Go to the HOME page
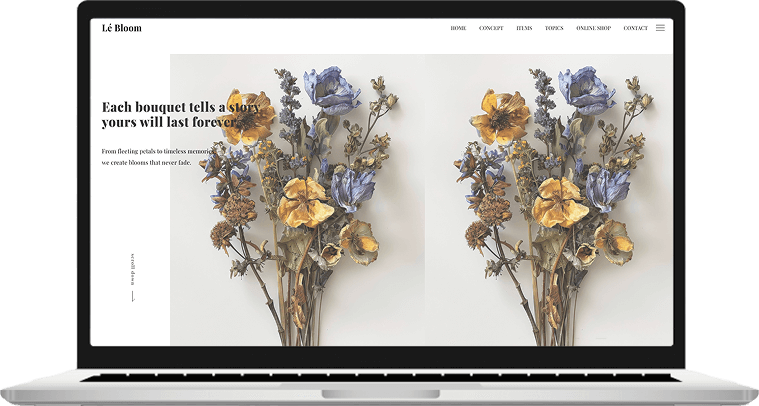759x406 pixels. [x=458, y=28]
